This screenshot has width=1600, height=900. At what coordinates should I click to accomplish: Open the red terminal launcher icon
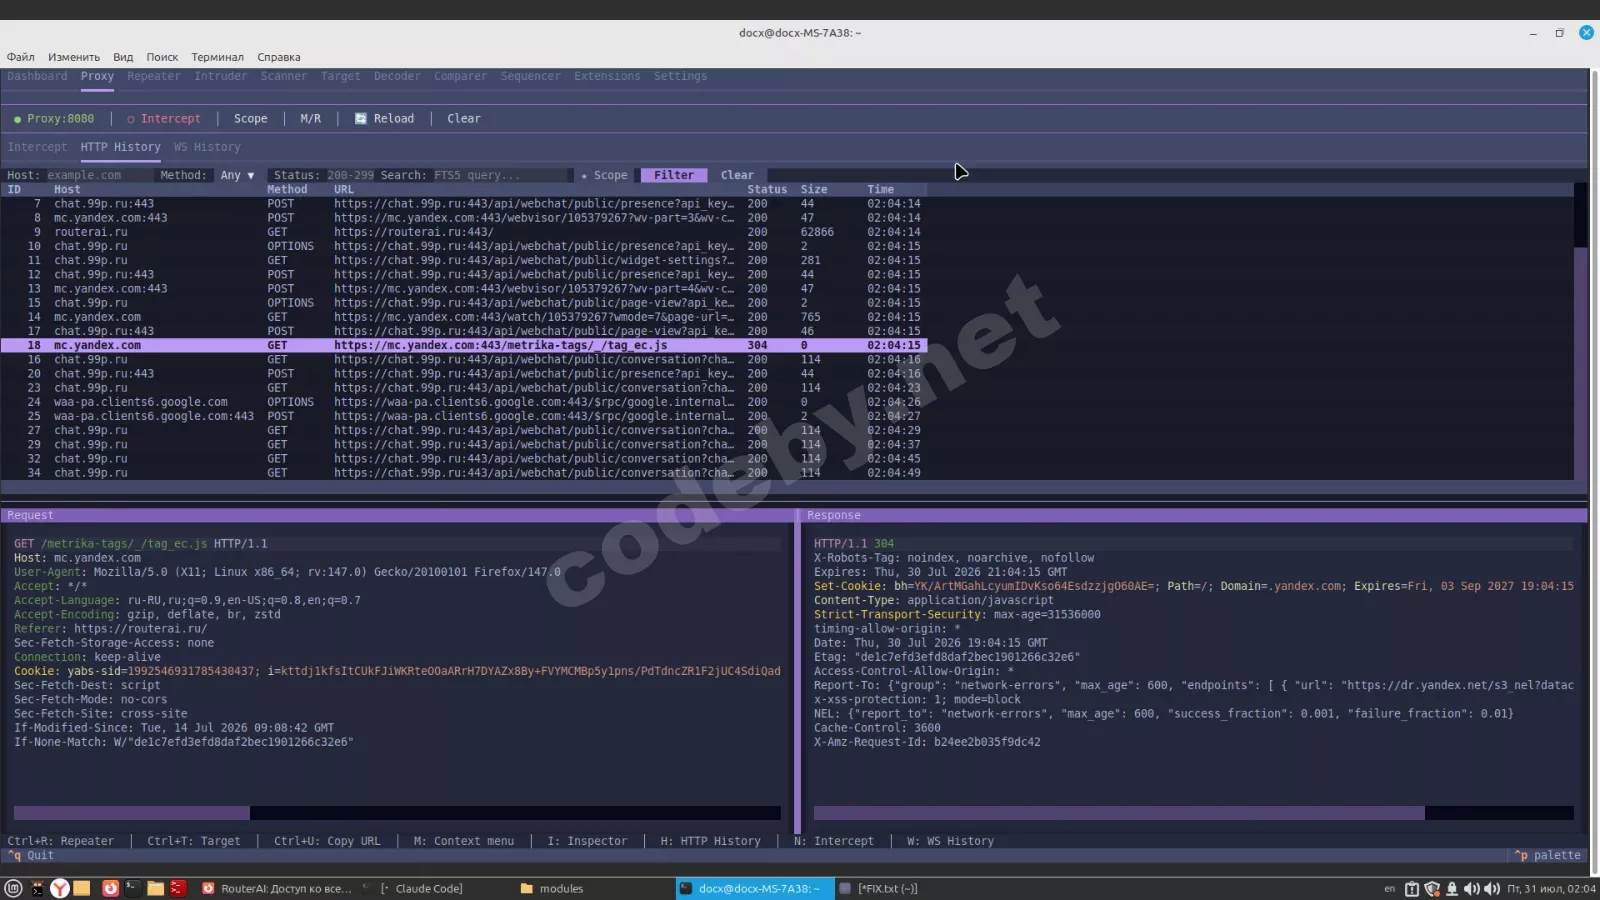(177, 888)
